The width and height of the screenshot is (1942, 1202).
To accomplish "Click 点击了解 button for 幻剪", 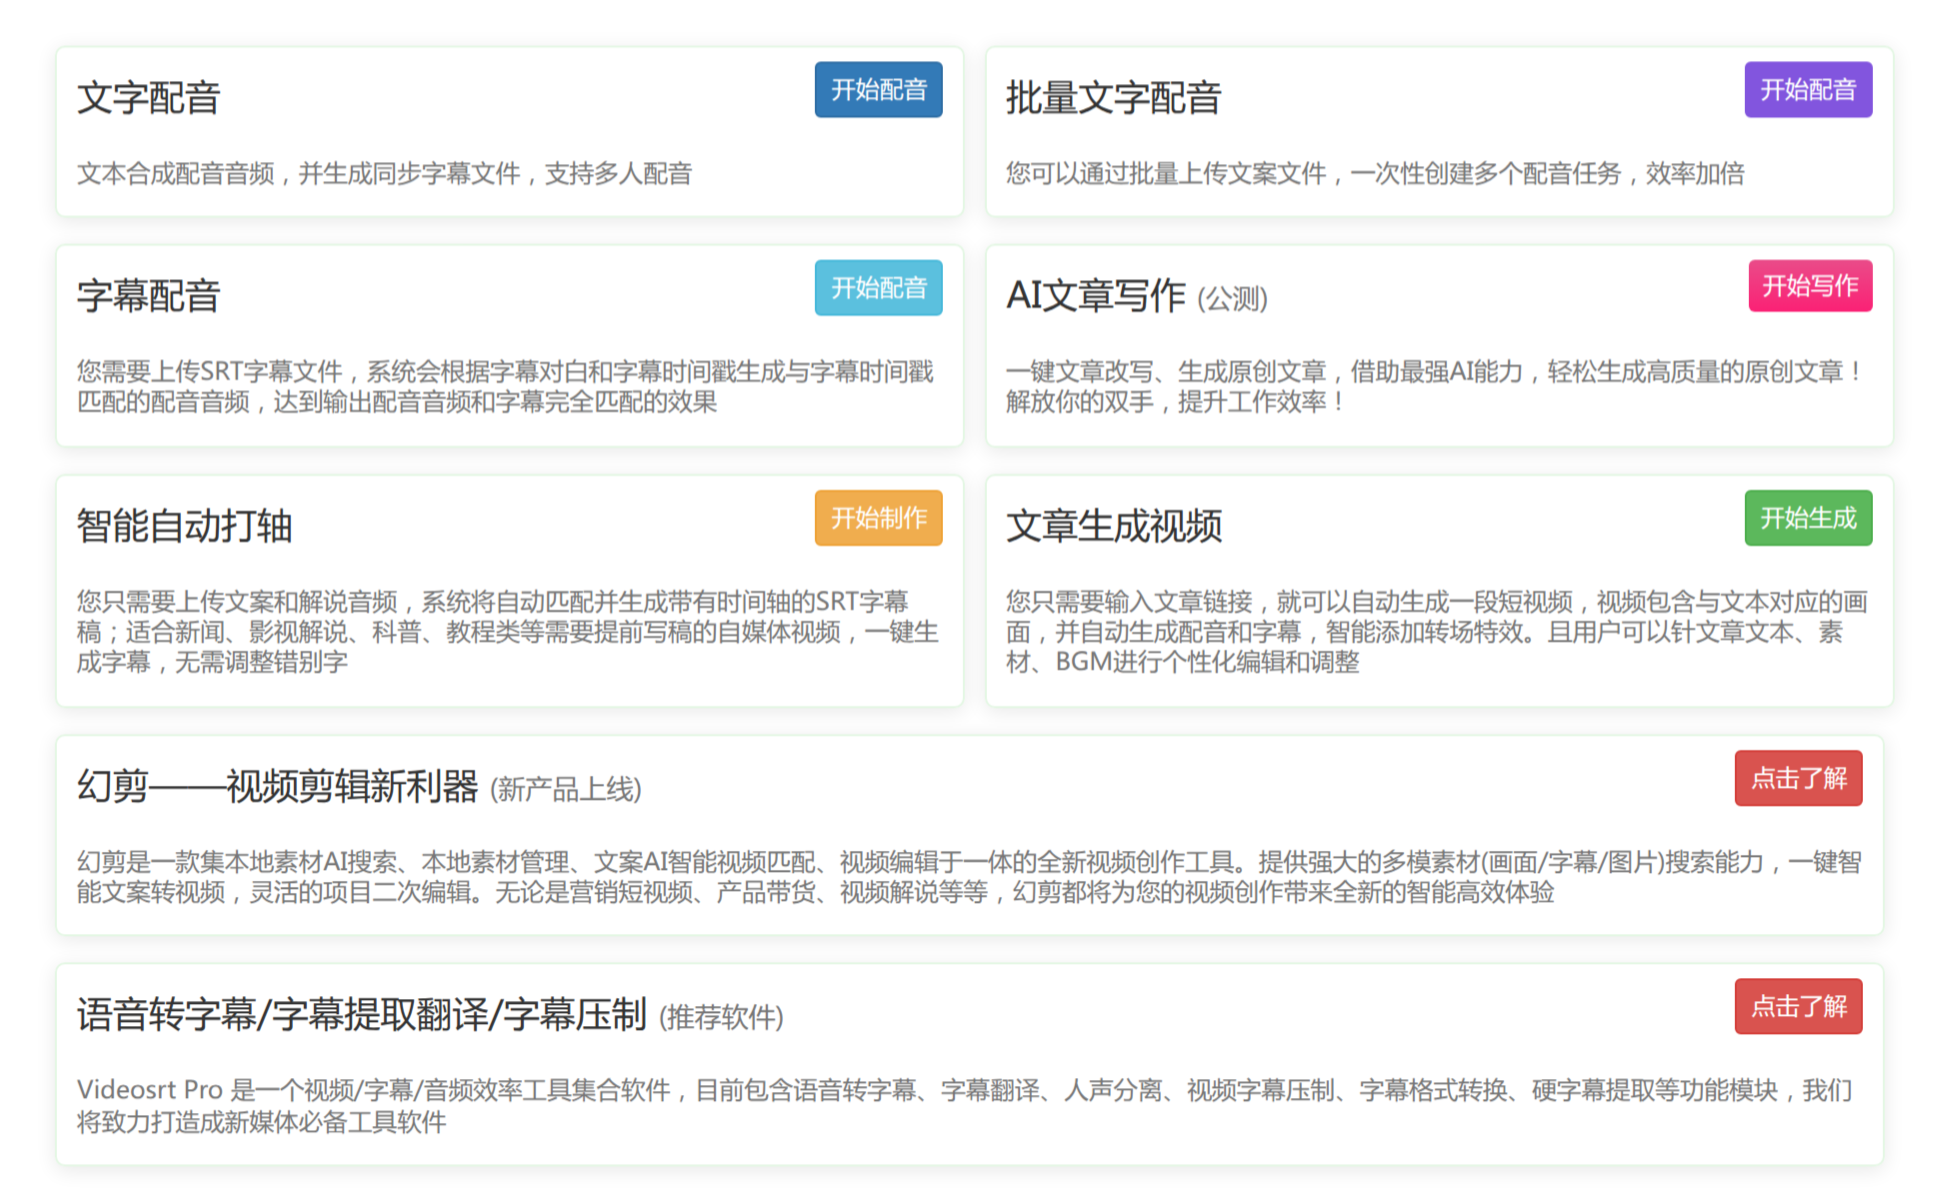I will click(1797, 777).
